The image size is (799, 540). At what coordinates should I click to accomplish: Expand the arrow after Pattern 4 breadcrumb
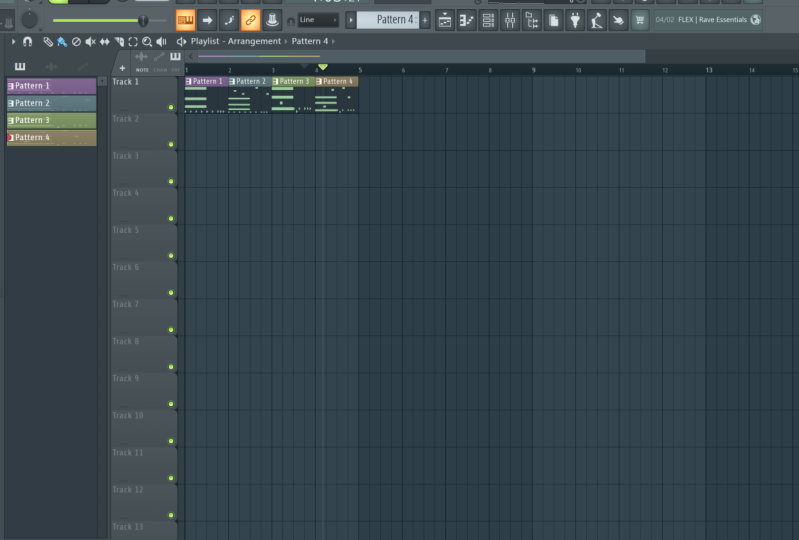click(x=333, y=41)
